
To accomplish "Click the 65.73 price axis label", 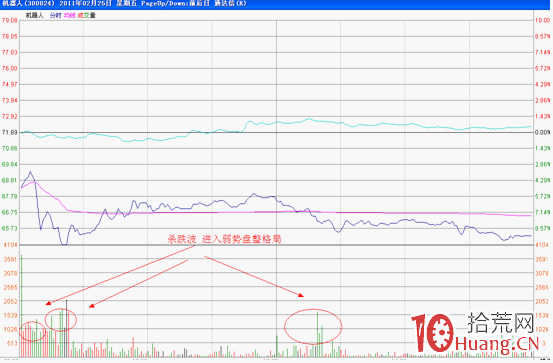I will (10, 228).
